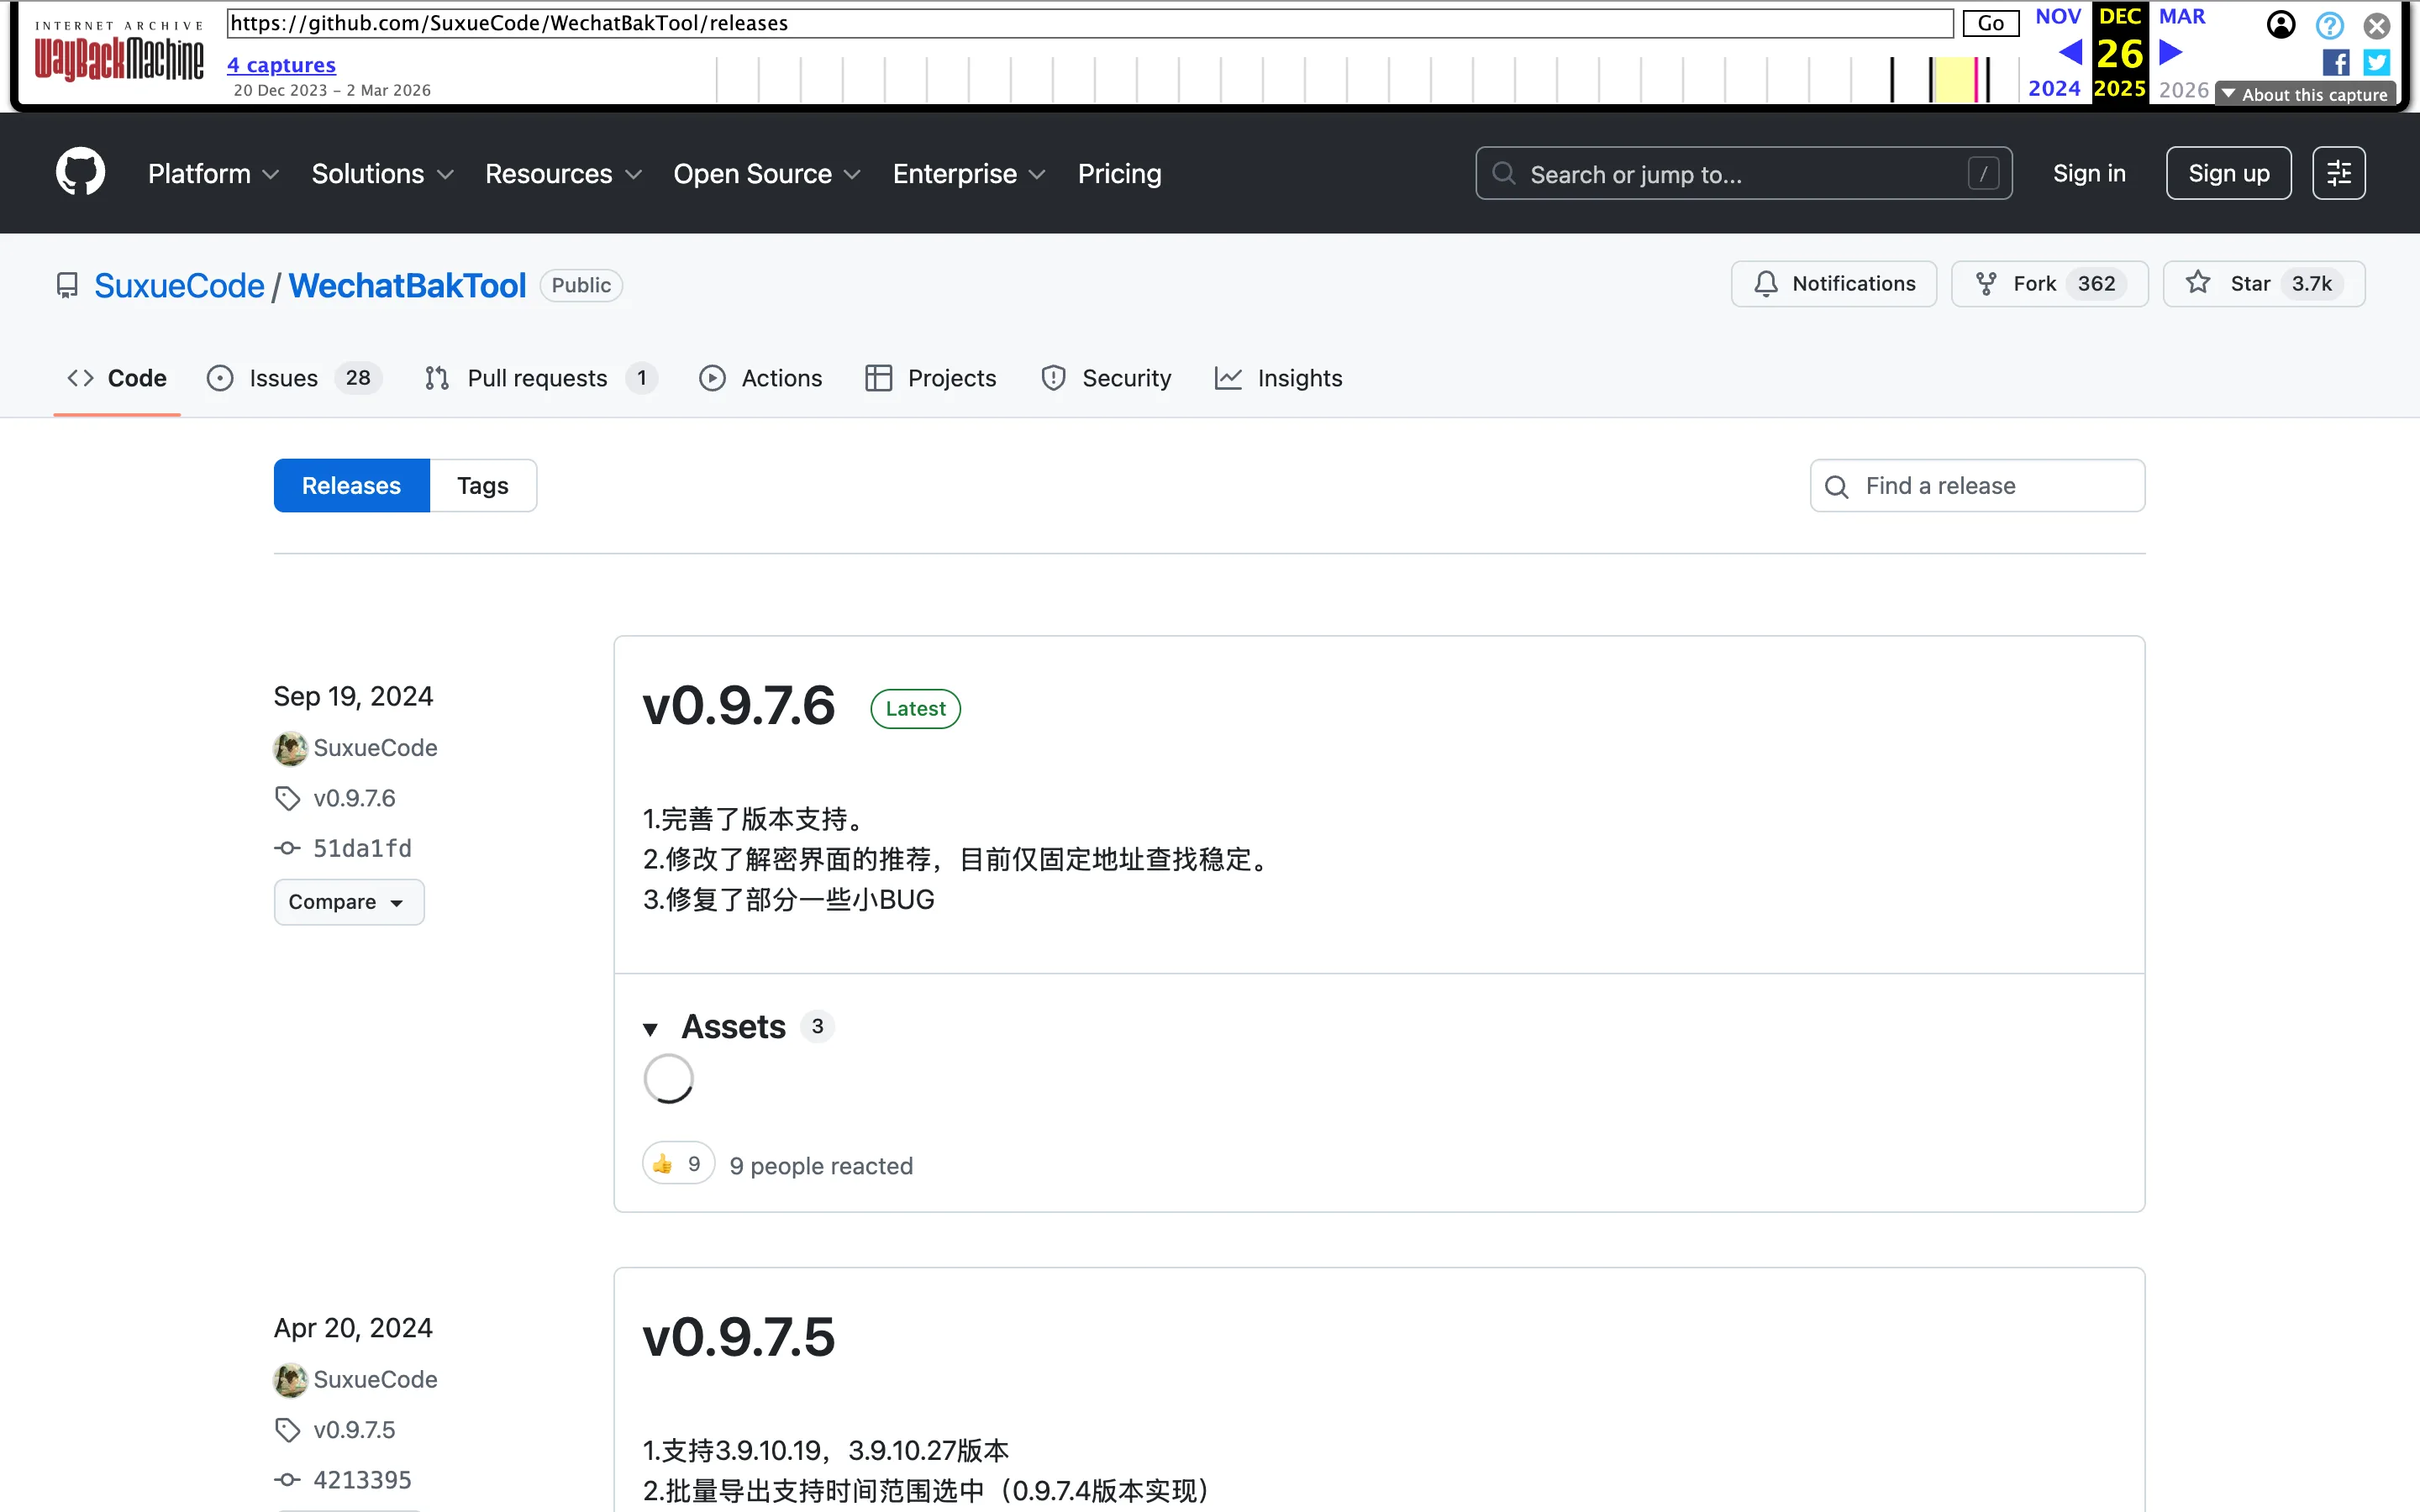The height and width of the screenshot is (1512, 2420).
Task: Switch to the Tags view
Action: tap(483, 486)
